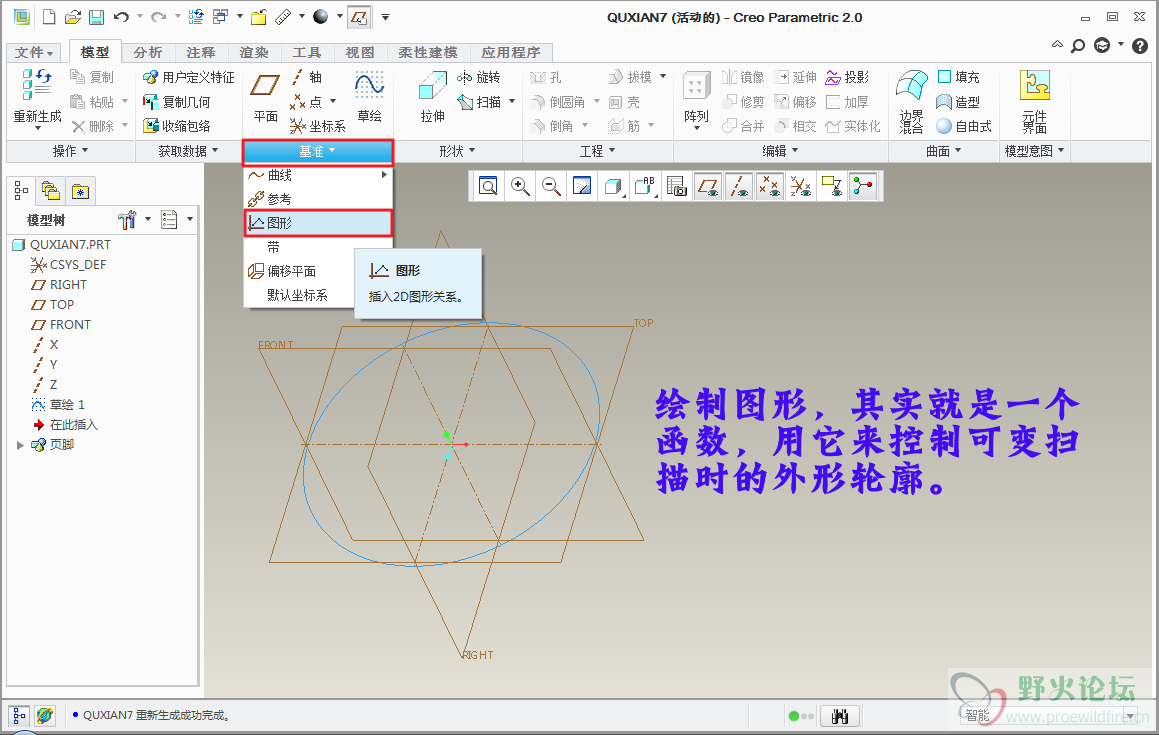Click the 重新生成 regenerate icon
This screenshot has height=735, width=1159.
coord(37,84)
